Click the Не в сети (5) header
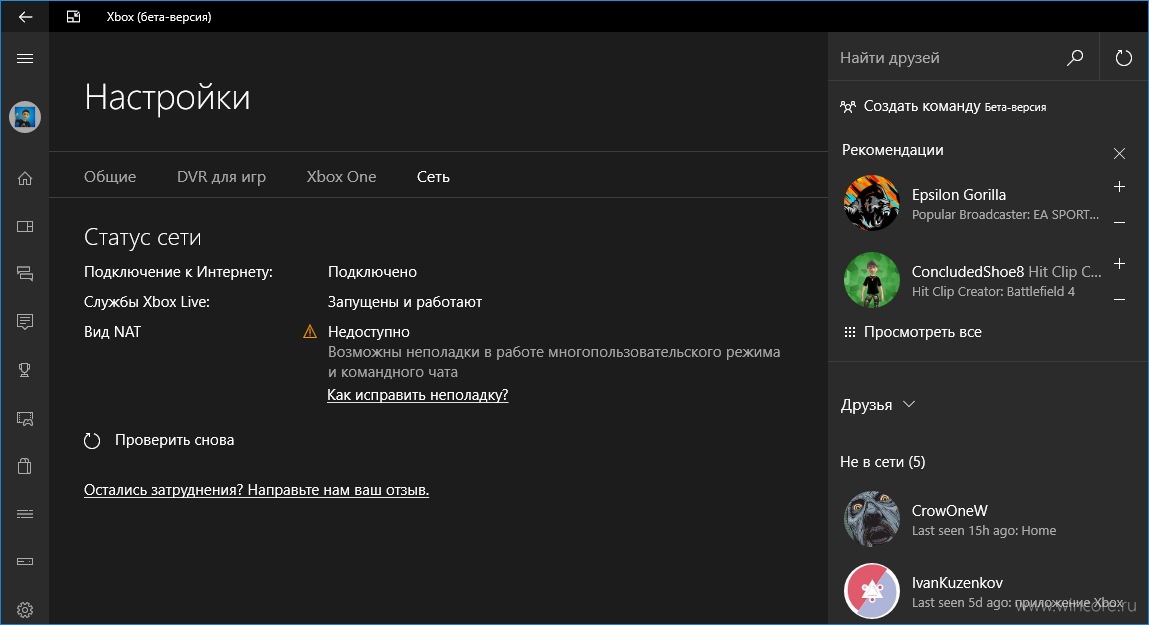 coord(882,462)
